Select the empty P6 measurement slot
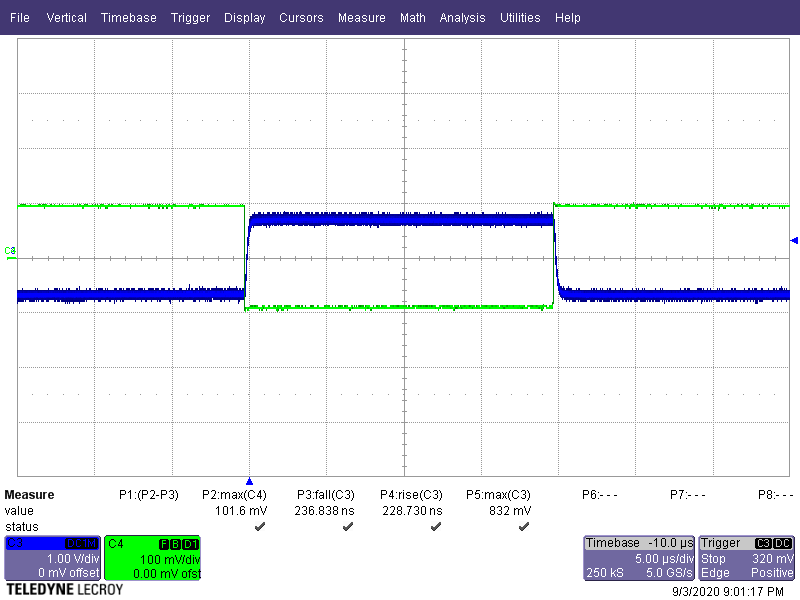Viewport: 800px width, 600px height. pos(599,495)
